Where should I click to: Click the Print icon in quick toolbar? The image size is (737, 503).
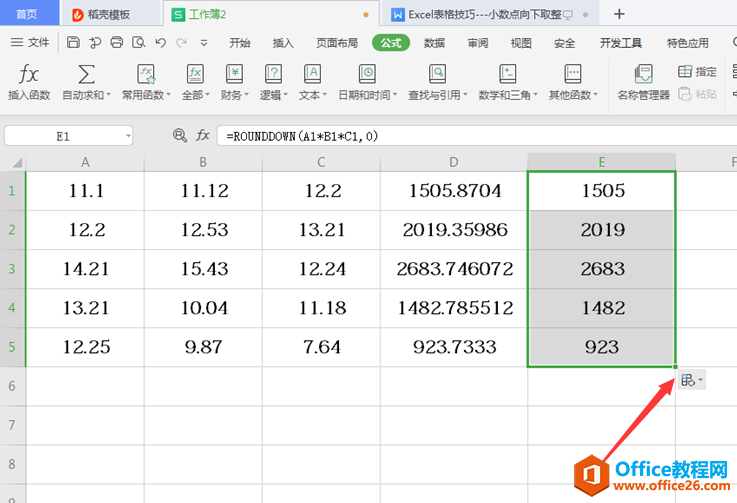point(117,43)
